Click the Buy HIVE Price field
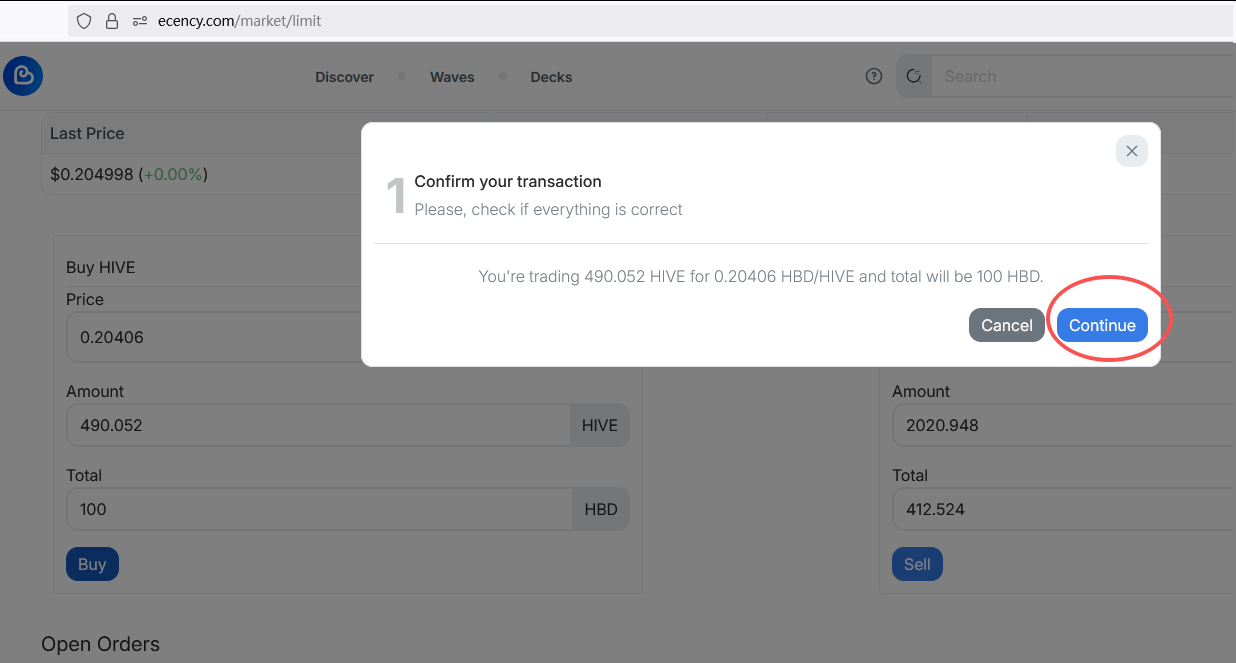This screenshot has width=1236, height=663. 214,337
